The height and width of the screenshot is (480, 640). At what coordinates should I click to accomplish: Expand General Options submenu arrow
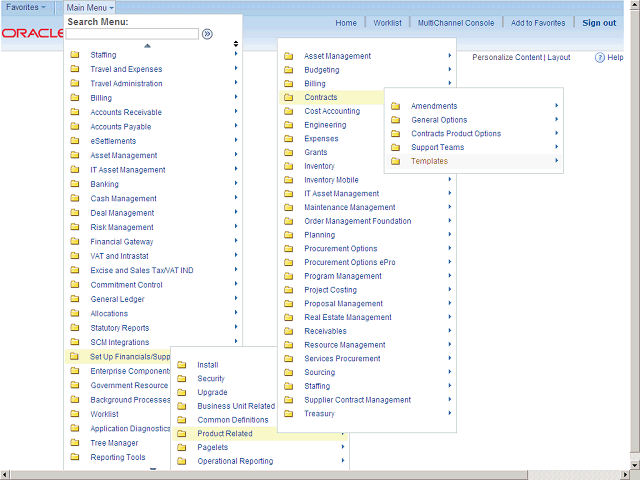tap(556, 120)
